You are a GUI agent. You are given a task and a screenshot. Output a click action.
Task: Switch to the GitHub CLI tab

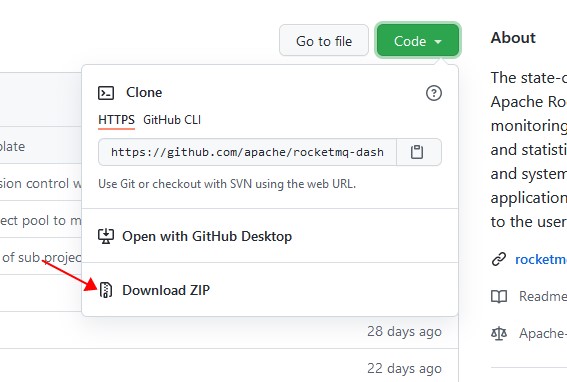(x=172, y=120)
